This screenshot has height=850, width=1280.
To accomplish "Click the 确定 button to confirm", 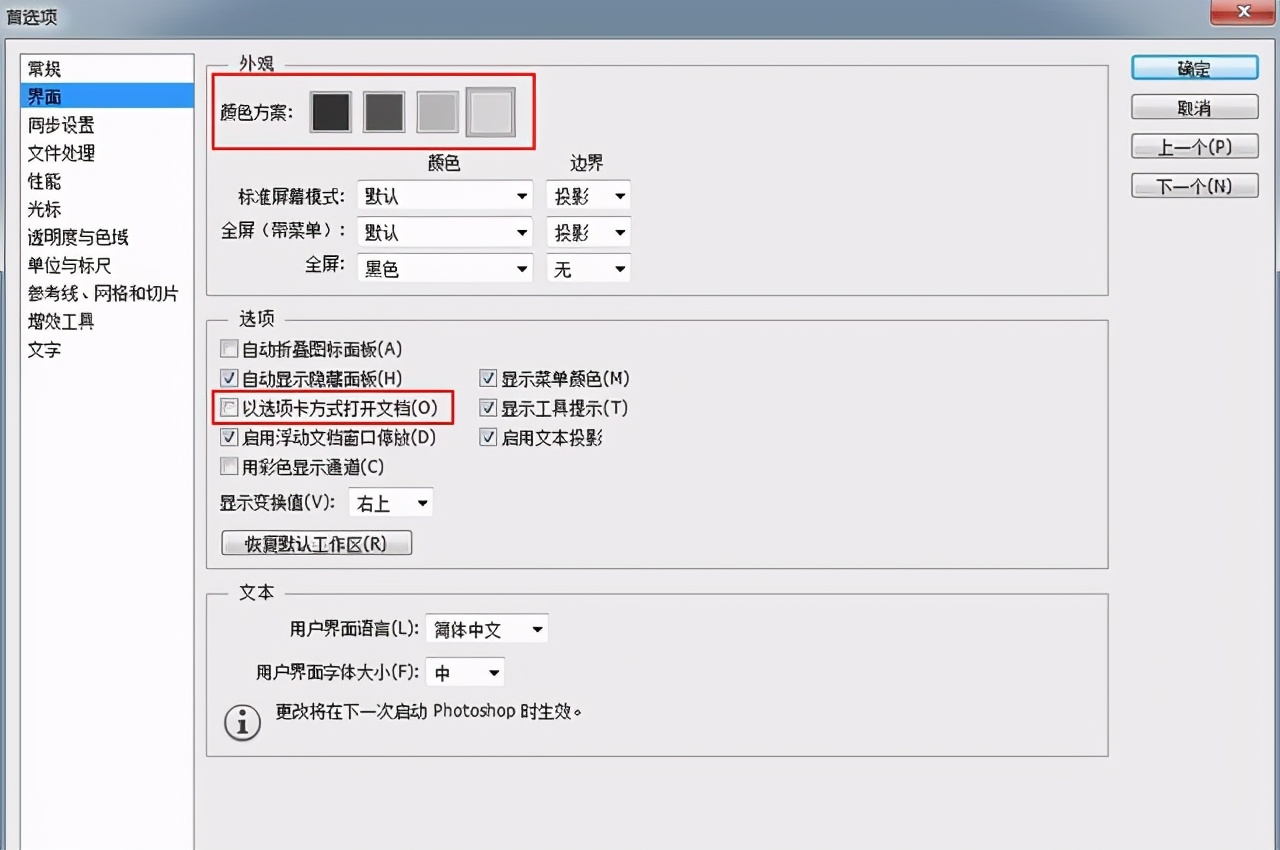I will (1194, 68).
